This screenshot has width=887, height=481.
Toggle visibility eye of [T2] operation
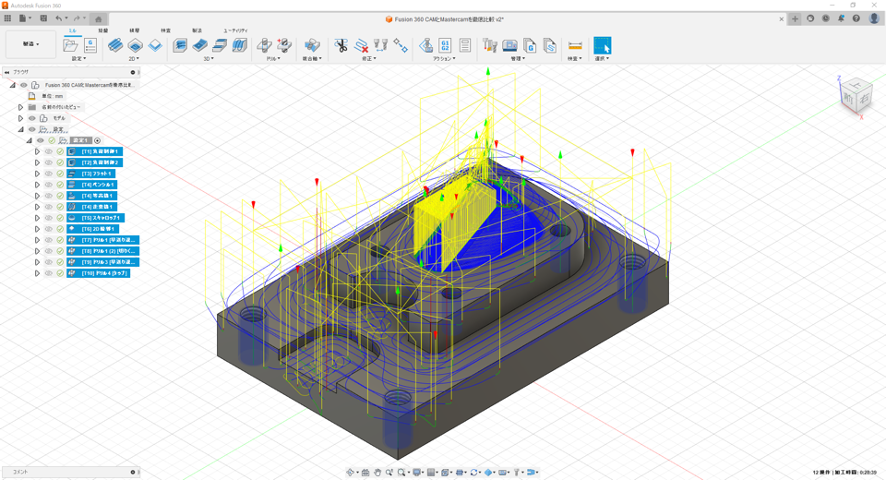49,162
